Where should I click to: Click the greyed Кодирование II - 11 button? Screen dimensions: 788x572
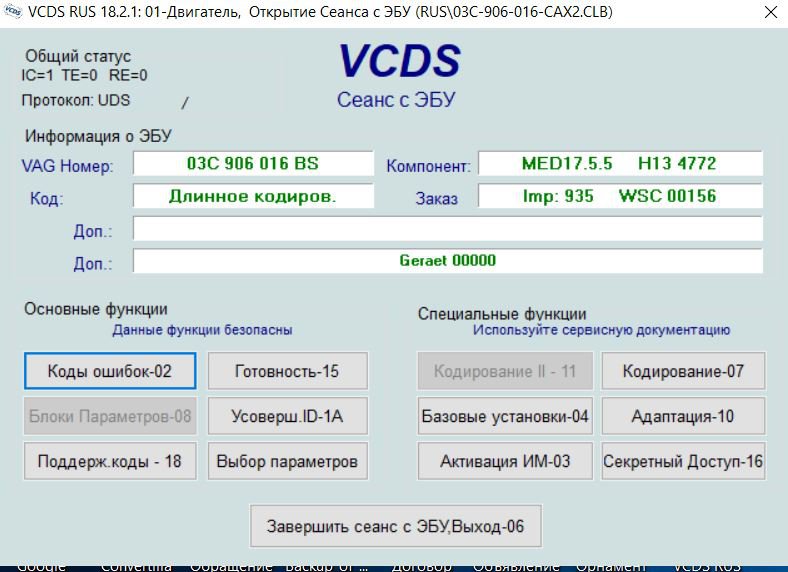tap(505, 371)
